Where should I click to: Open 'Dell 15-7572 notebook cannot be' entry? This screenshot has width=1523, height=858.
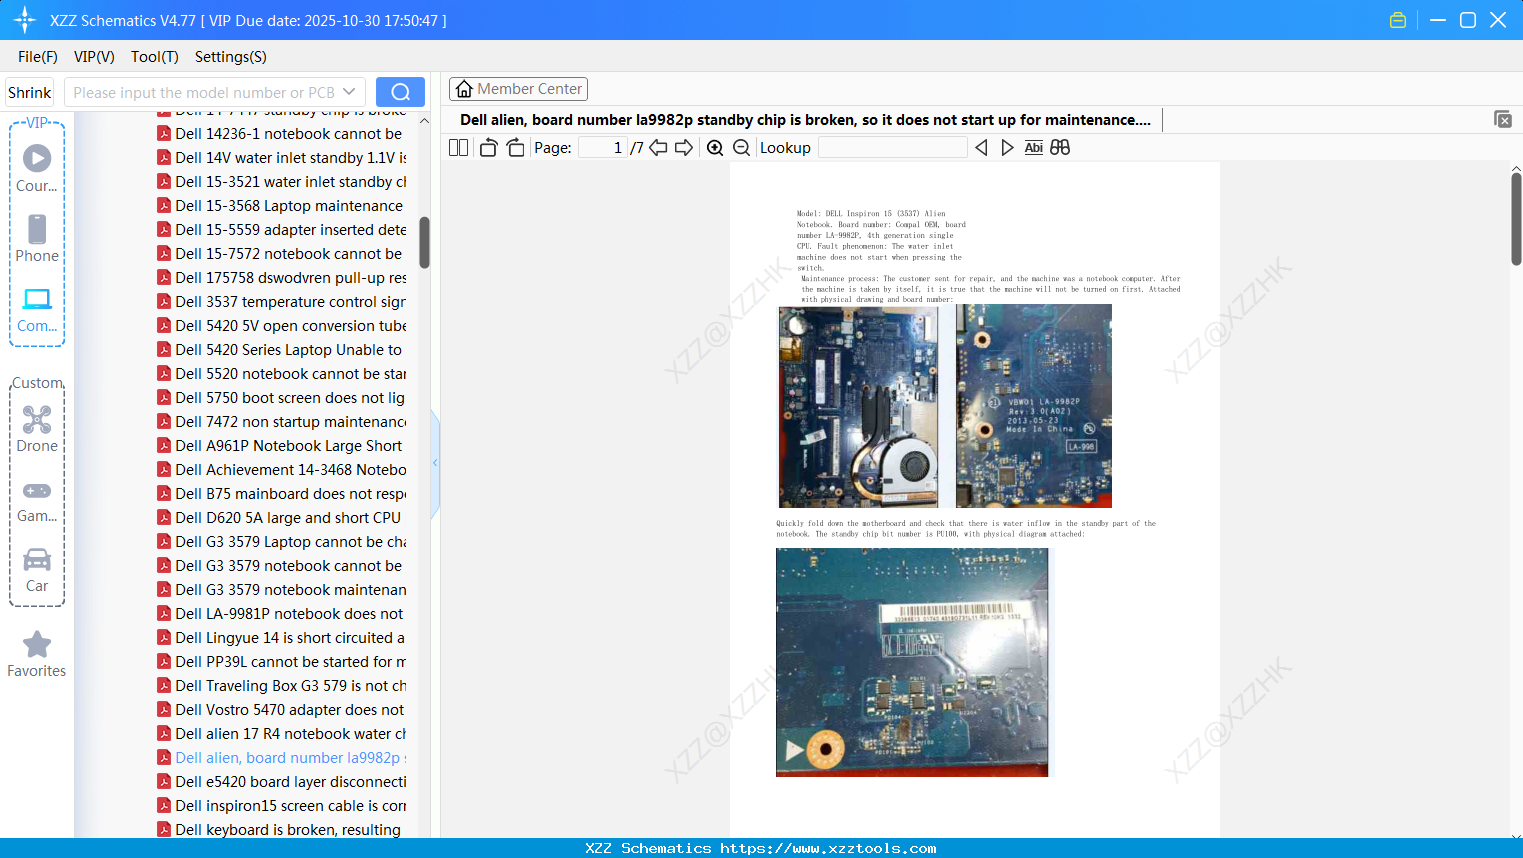coord(282,254)
